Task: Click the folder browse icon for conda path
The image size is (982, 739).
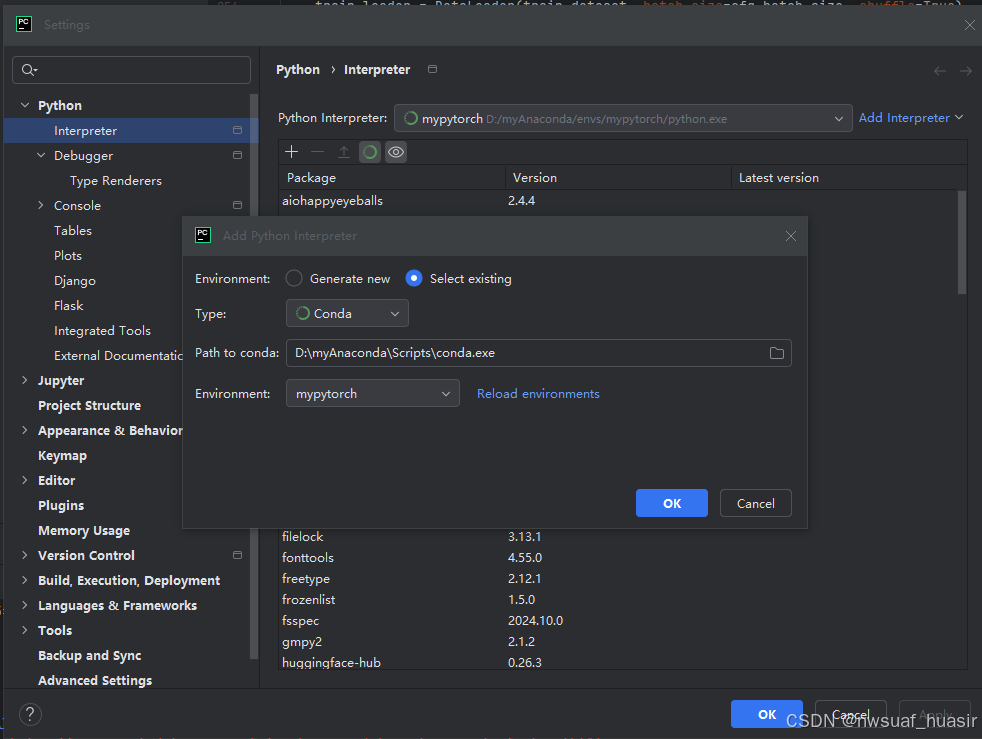Action: coord(777,353)
